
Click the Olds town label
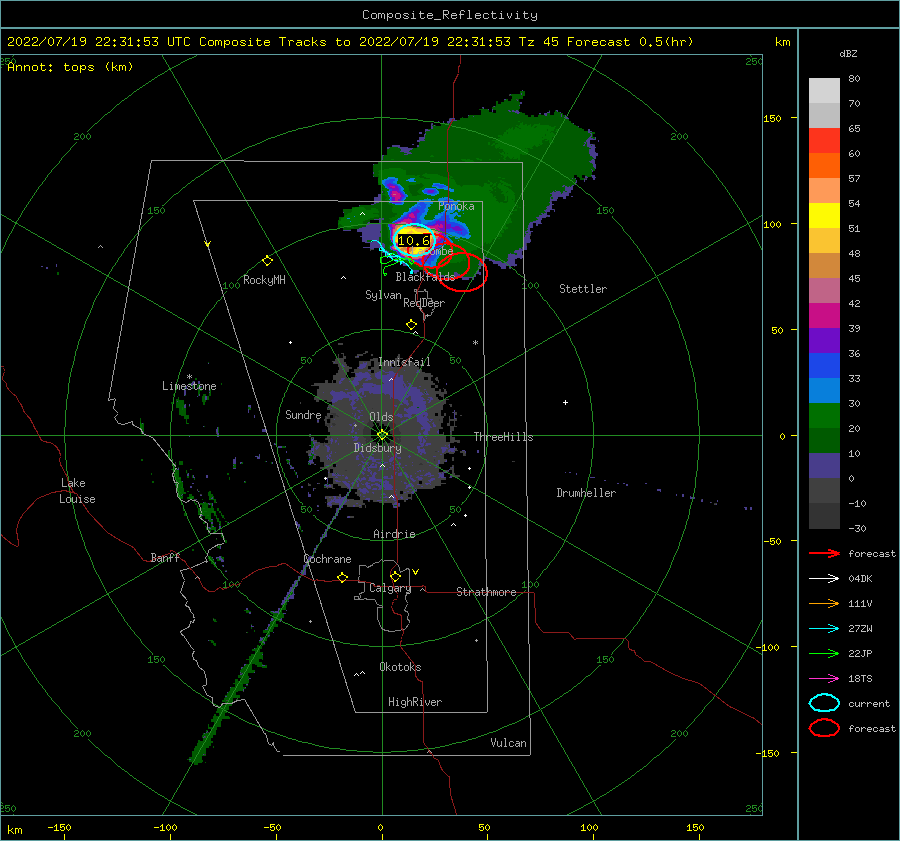[381, 417]
